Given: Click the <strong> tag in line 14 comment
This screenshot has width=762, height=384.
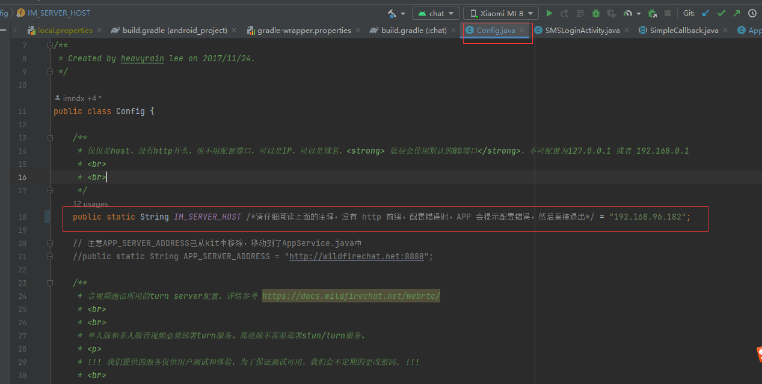Looking at the screenshot, I should (x=365, y=151).
